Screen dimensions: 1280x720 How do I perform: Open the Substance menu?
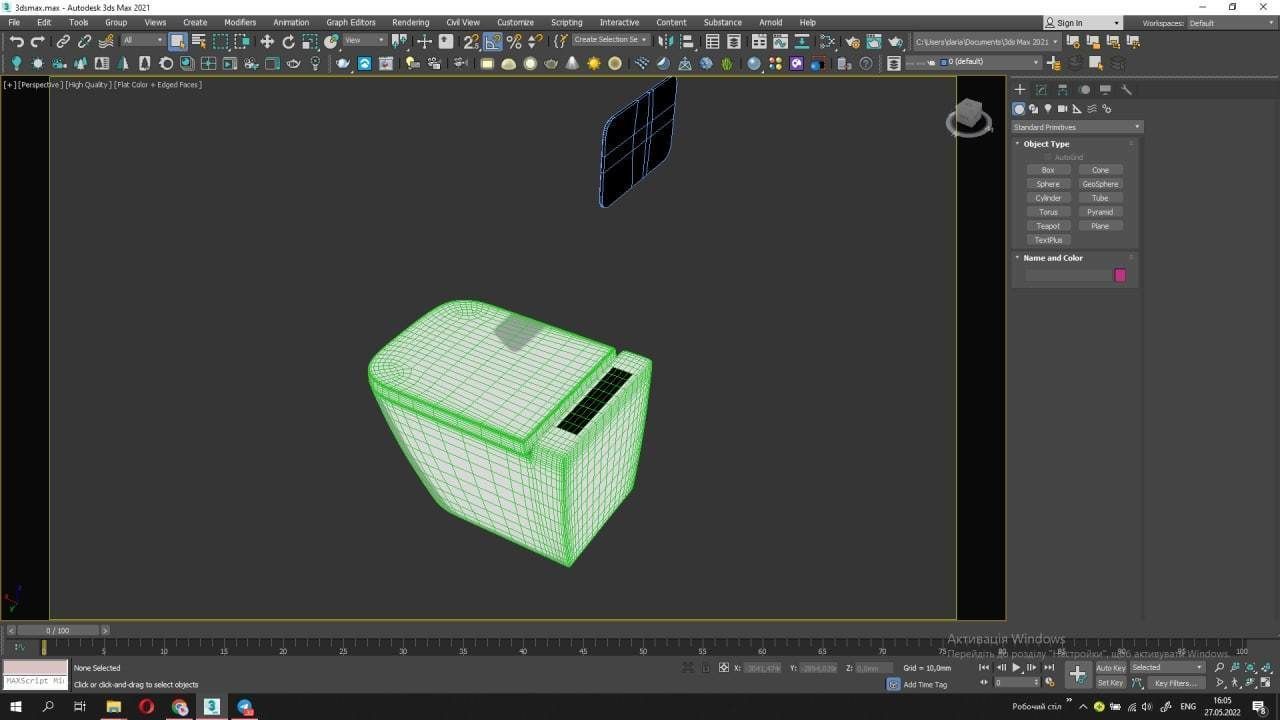722,22
